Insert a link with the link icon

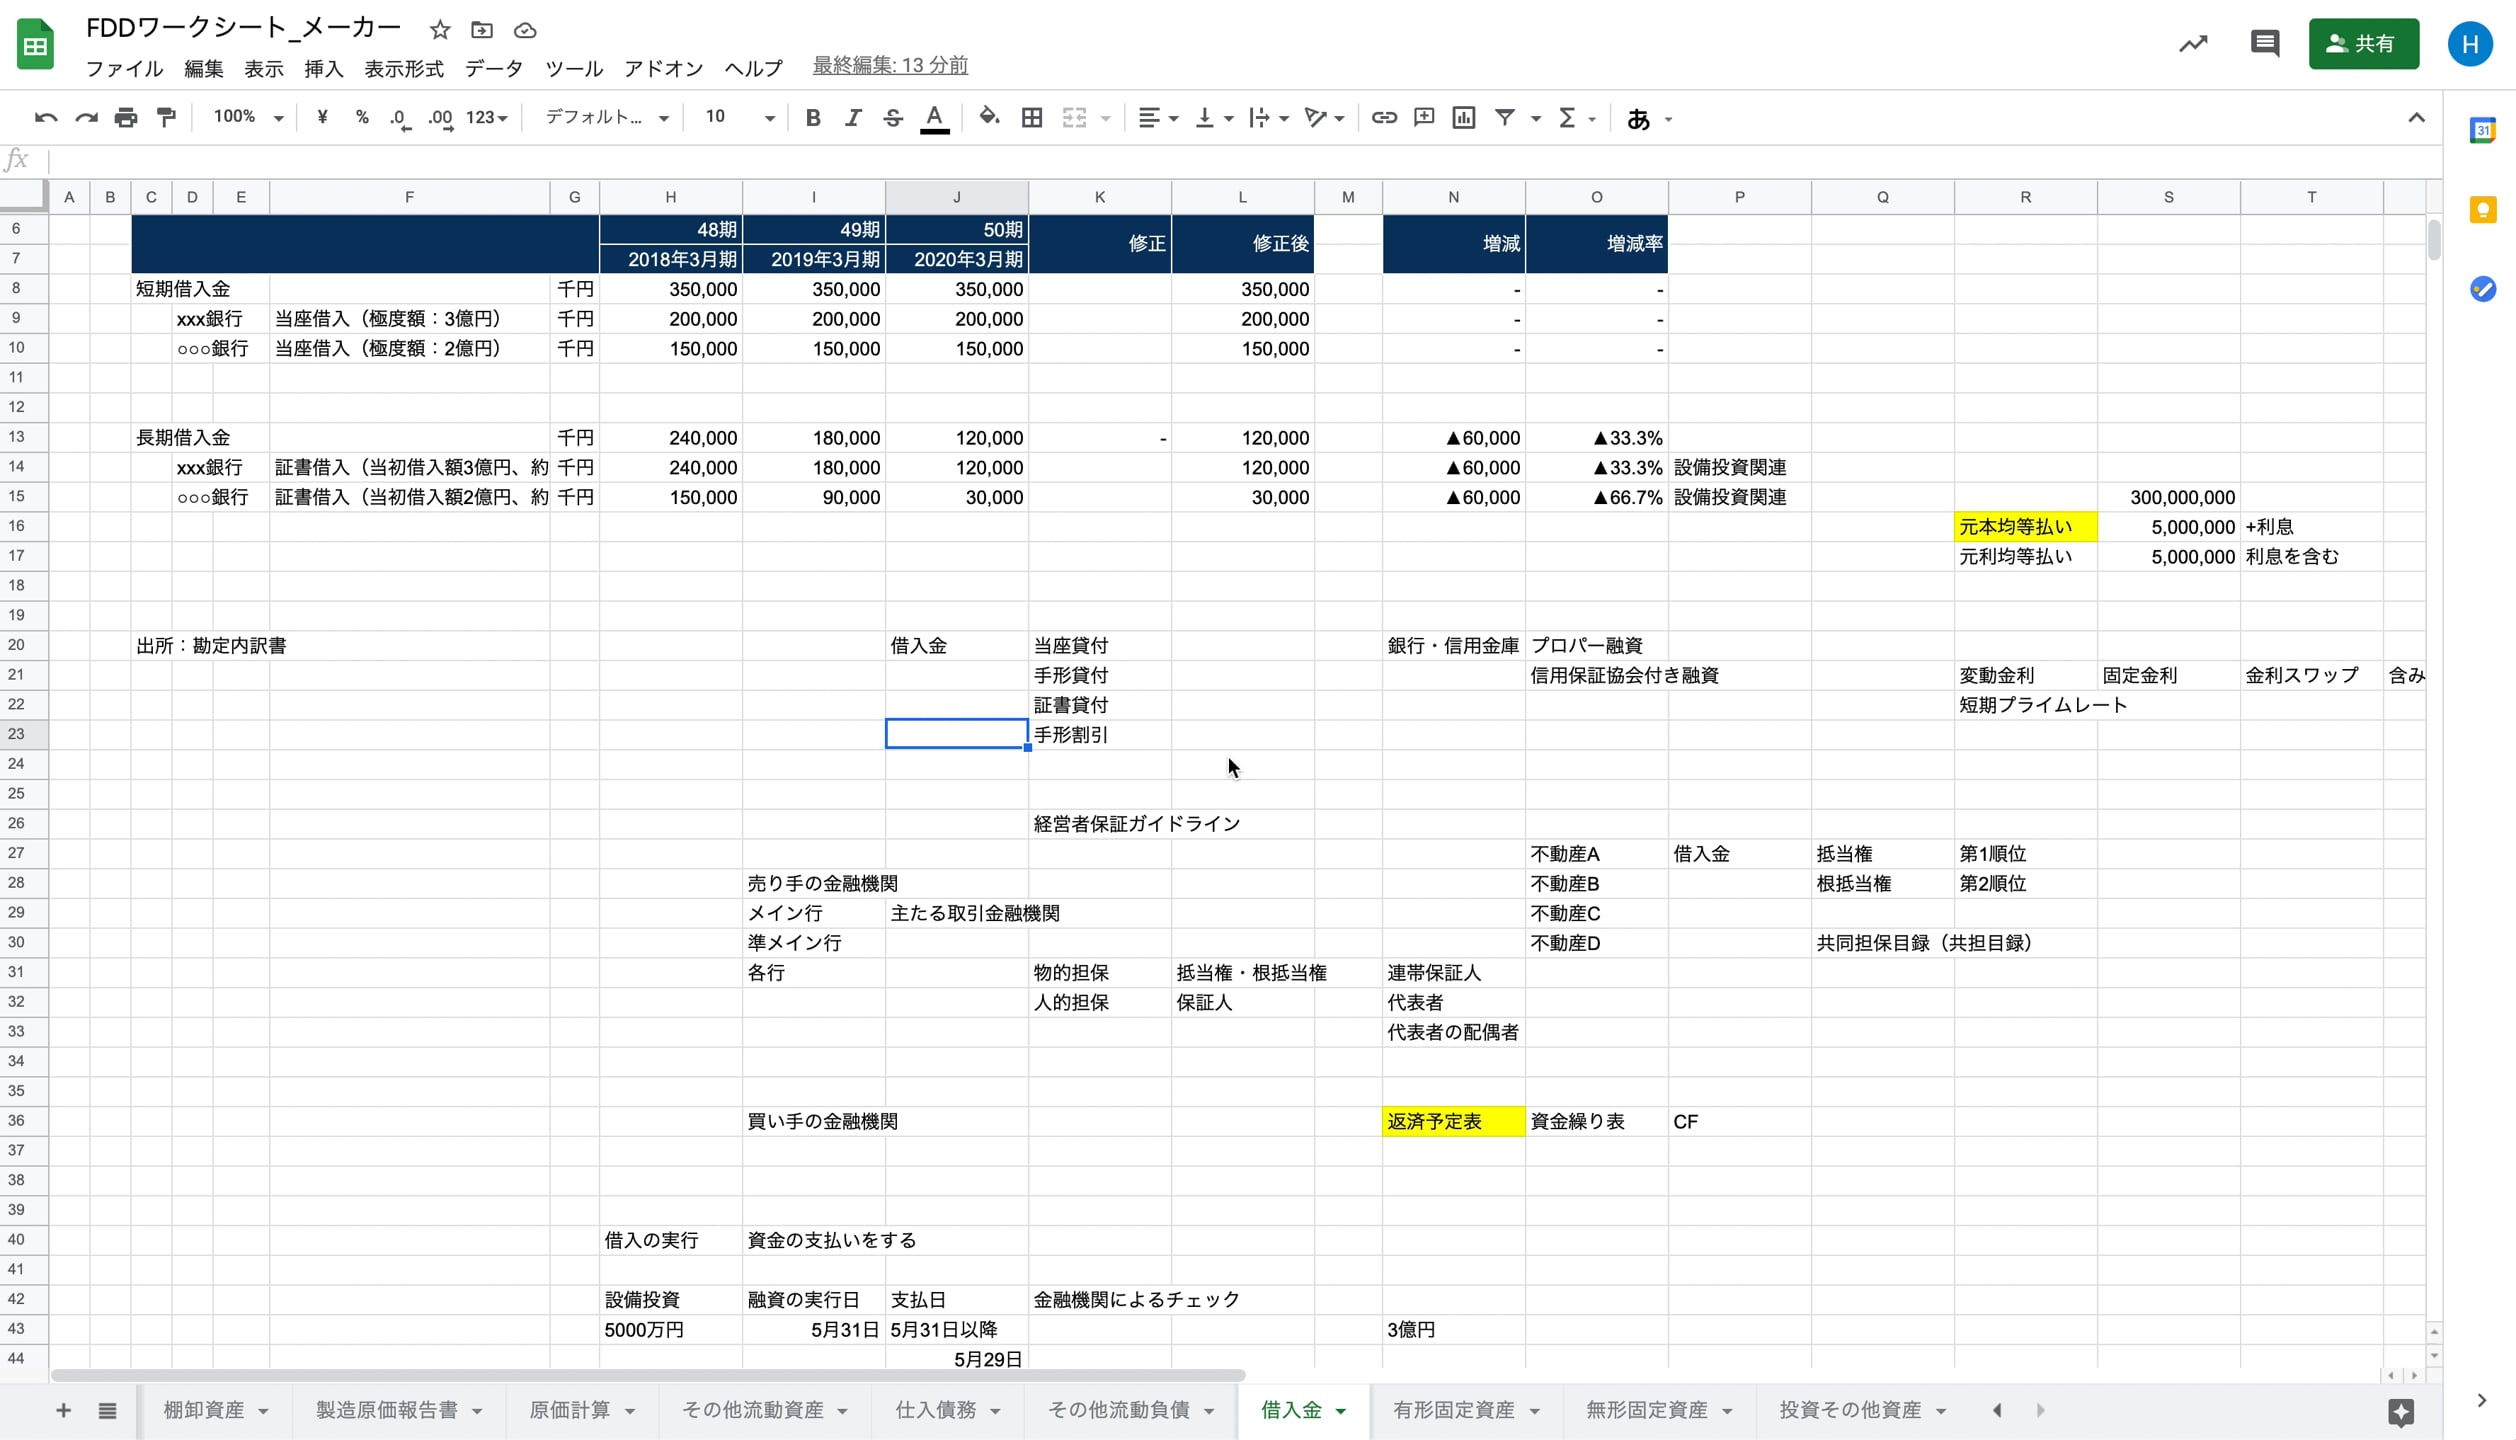[1384, 117]
